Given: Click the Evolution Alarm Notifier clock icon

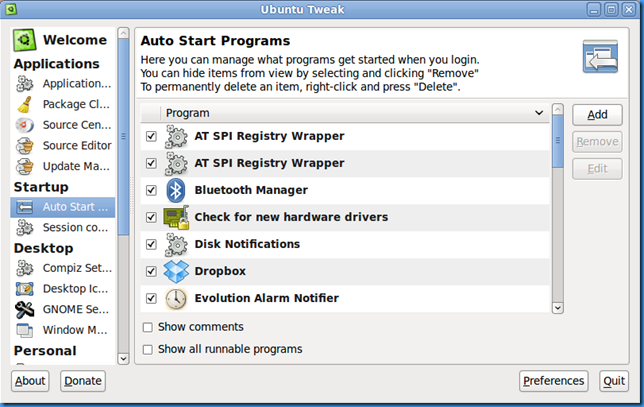Looking at the screenshot, I should pyautogui.click(x=176, y=299).
